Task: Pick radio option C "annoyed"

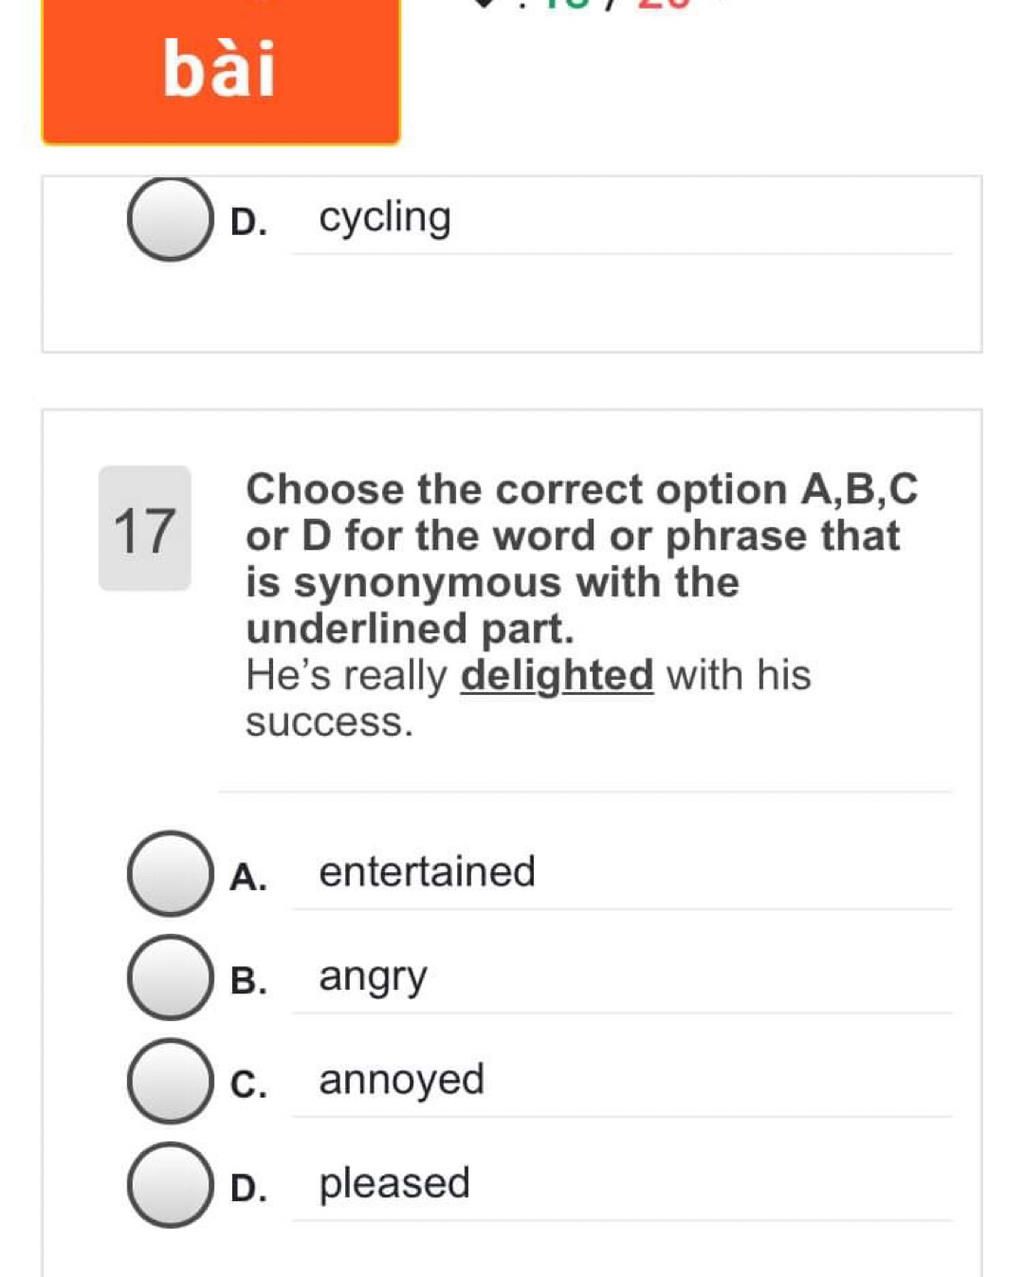Action: 170,1081
